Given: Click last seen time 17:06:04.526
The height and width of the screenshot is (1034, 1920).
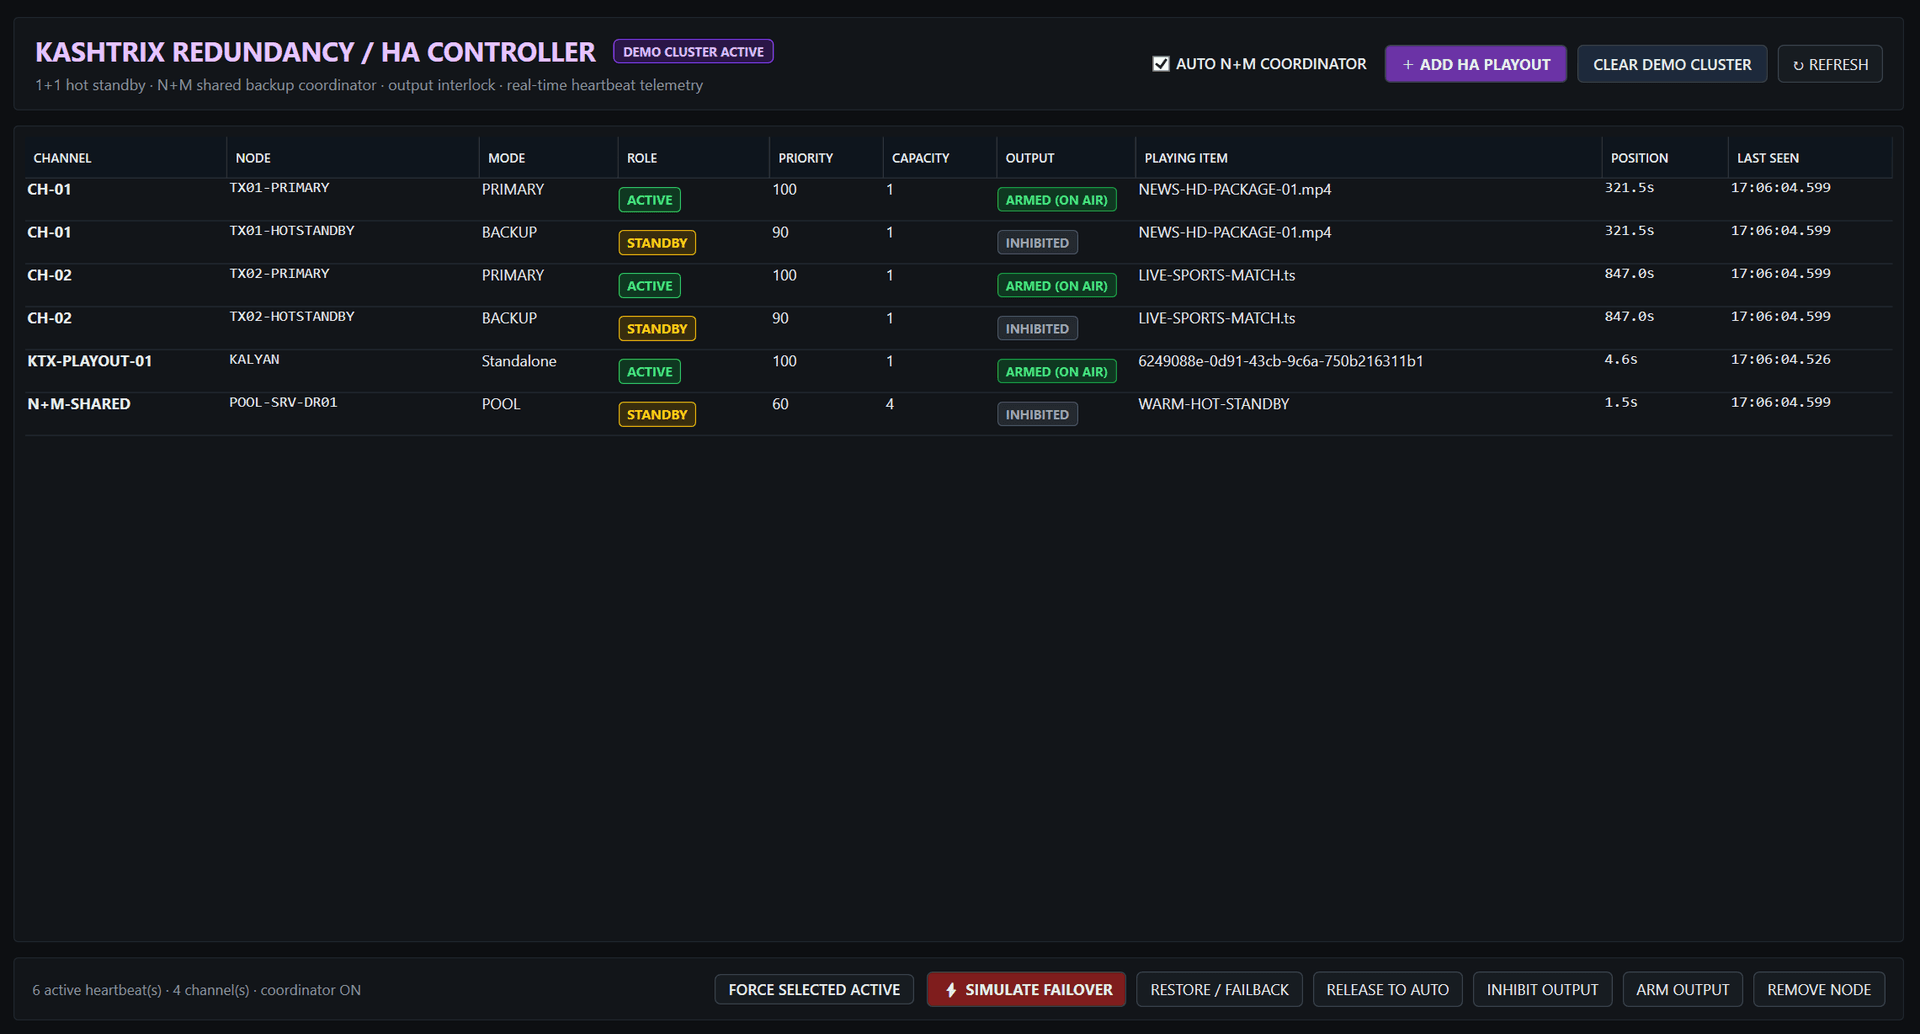Looking at the screenshot, I should coord(1780,359).
